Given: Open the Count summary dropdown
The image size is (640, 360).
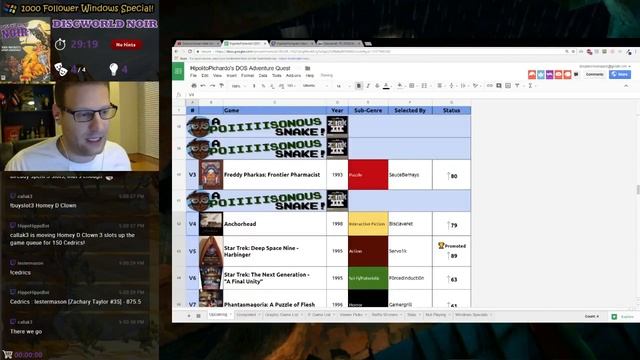Looking at the screenshot, I should (x=591, y=316).
